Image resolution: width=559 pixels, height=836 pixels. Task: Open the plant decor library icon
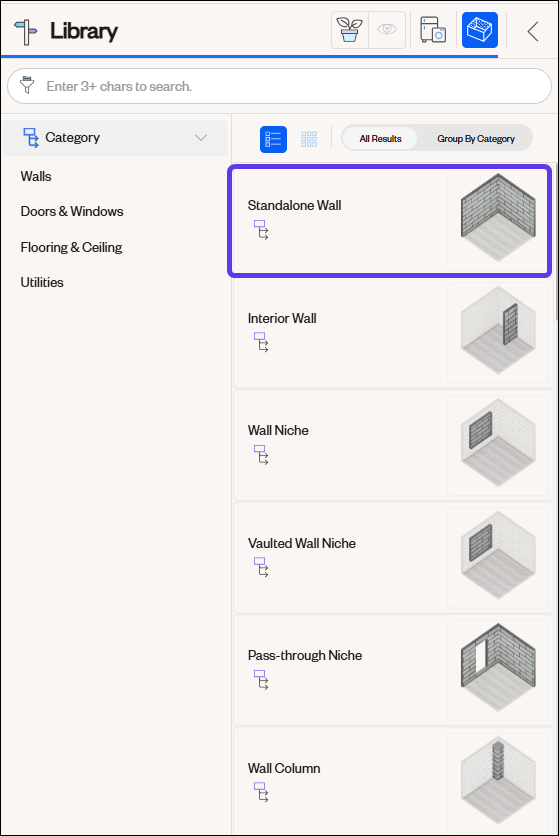pos(350,30)
